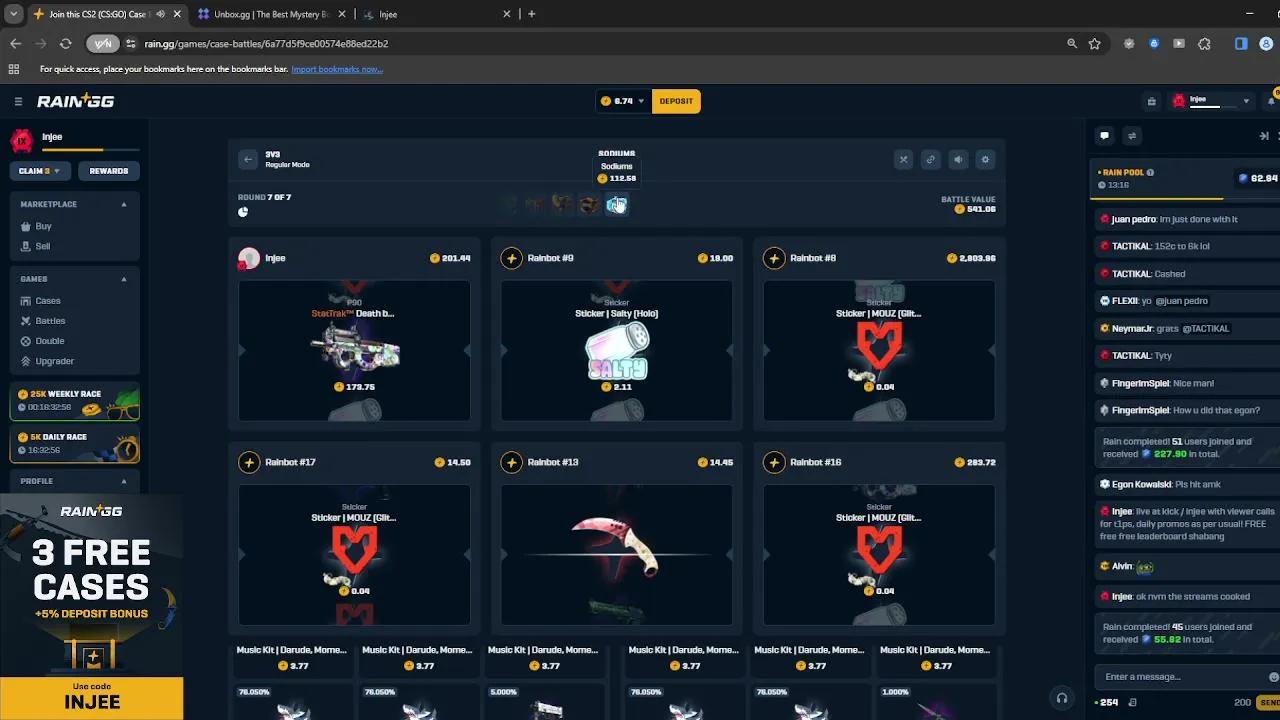Click the Injee profile avatar in sidebar
Image resolution: width=1280 pixels, height=720 pixels.
coord(22,141)
